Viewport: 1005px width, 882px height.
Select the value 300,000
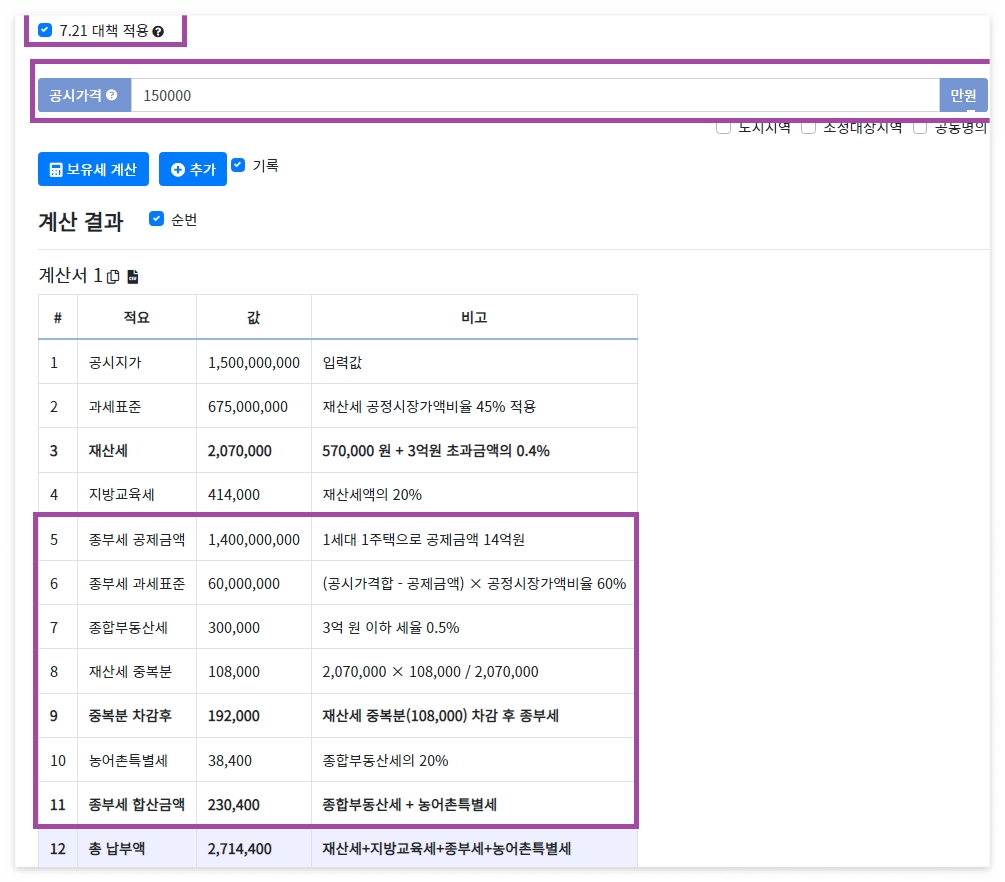coord(234,628)
